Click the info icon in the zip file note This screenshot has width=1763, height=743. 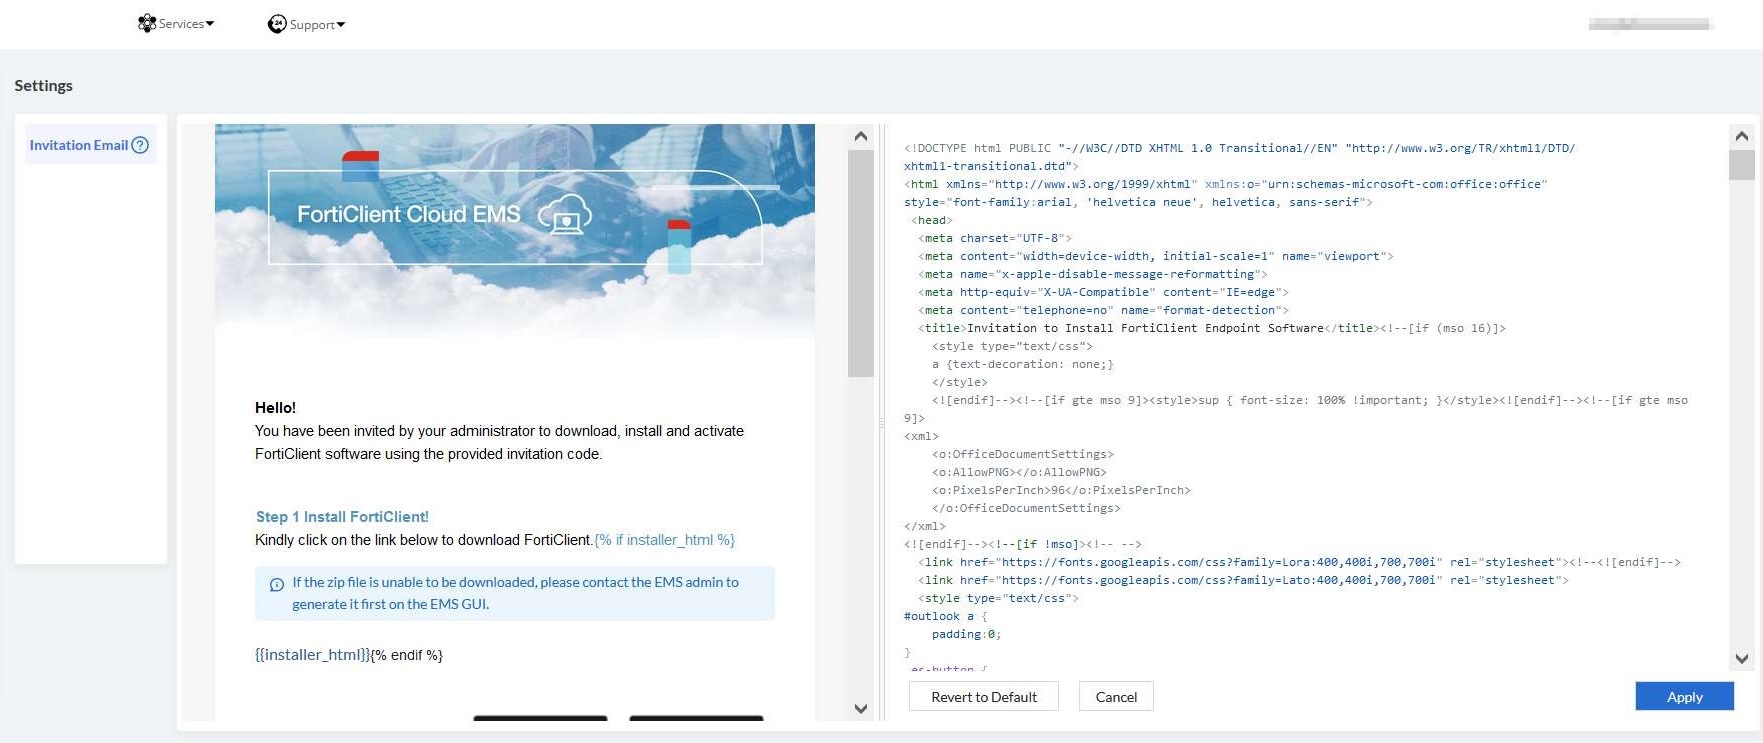click(277, 584)
